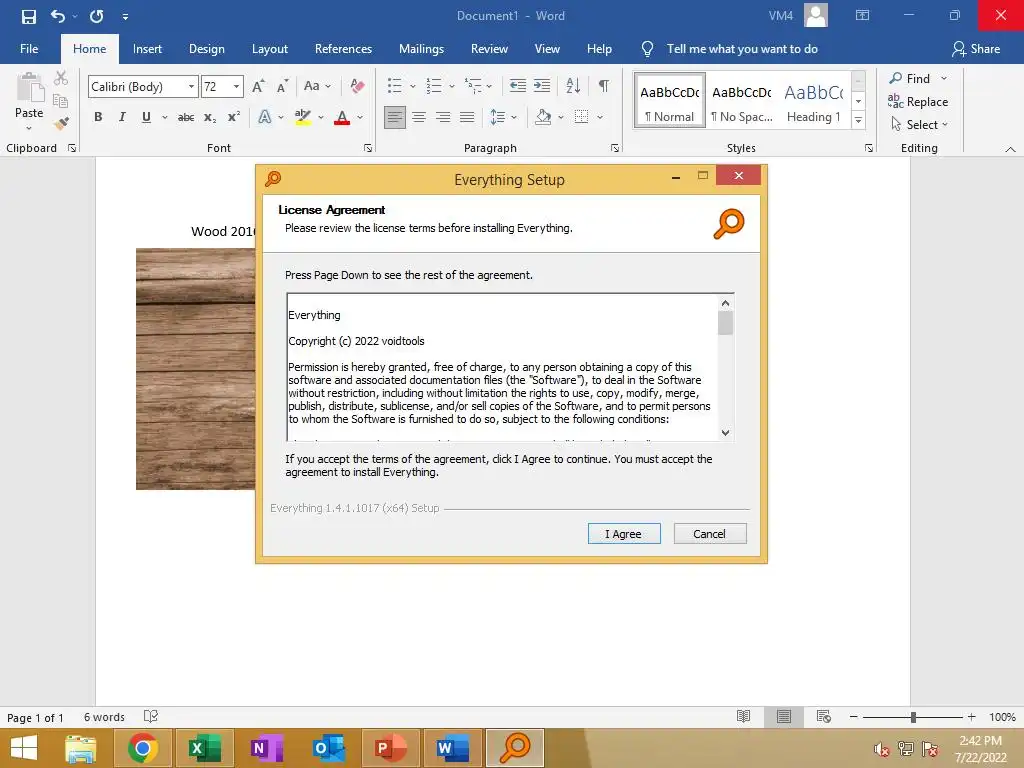
Task: Open the font color red A swatch
Action: [342, 118]
